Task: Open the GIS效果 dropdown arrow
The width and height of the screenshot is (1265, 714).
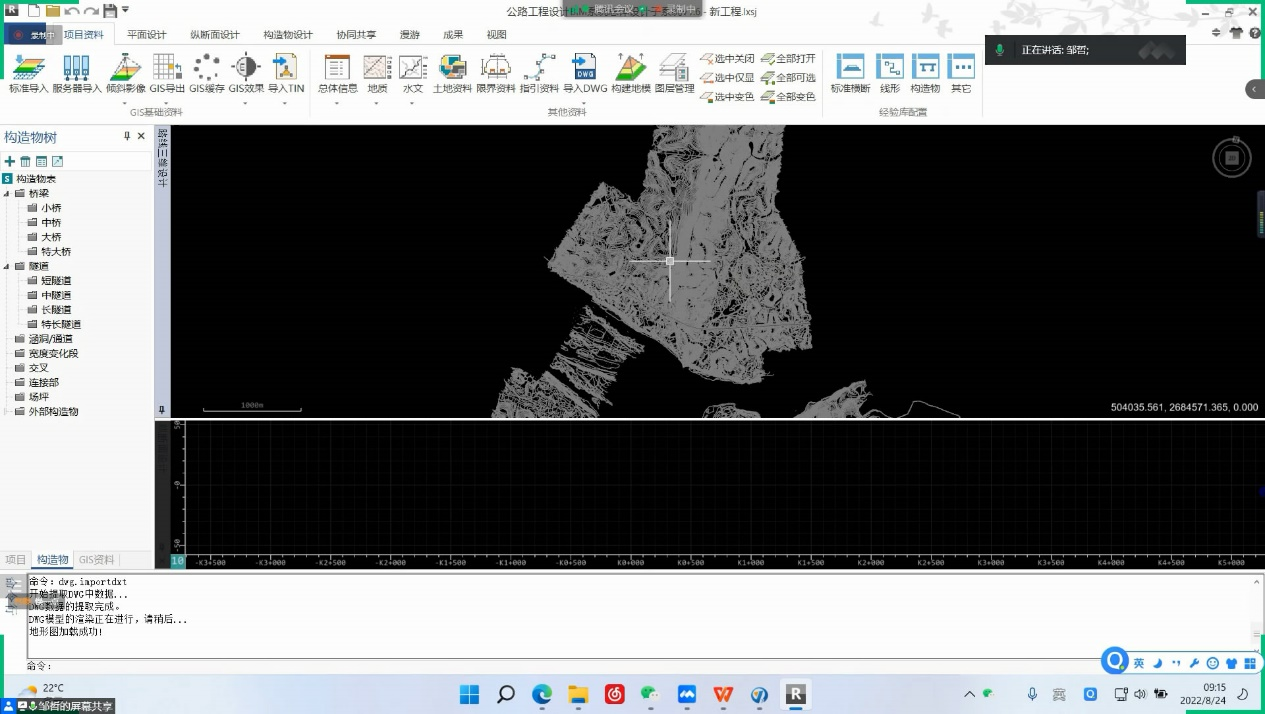Action: tap(245, 102)
